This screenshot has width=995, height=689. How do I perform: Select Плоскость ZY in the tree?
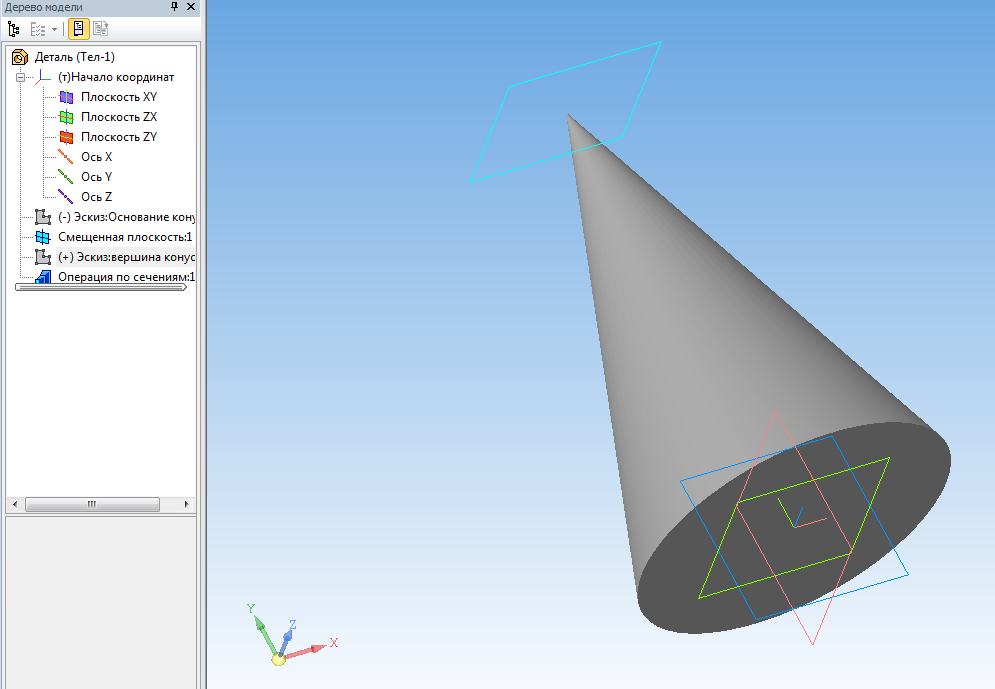[x=119, y=137]
